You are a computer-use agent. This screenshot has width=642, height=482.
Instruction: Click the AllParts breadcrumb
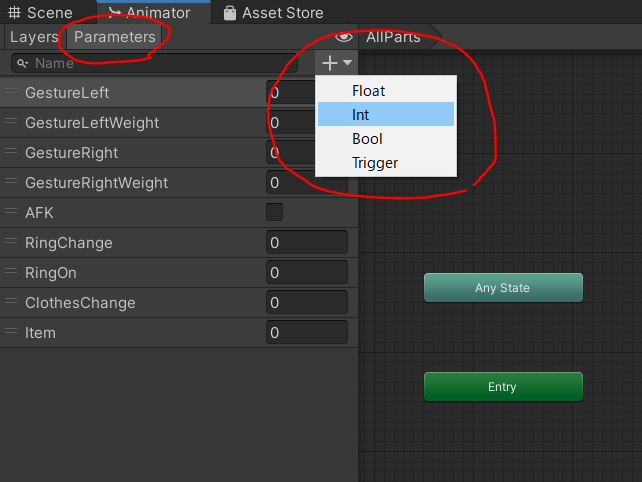point(393,37)
